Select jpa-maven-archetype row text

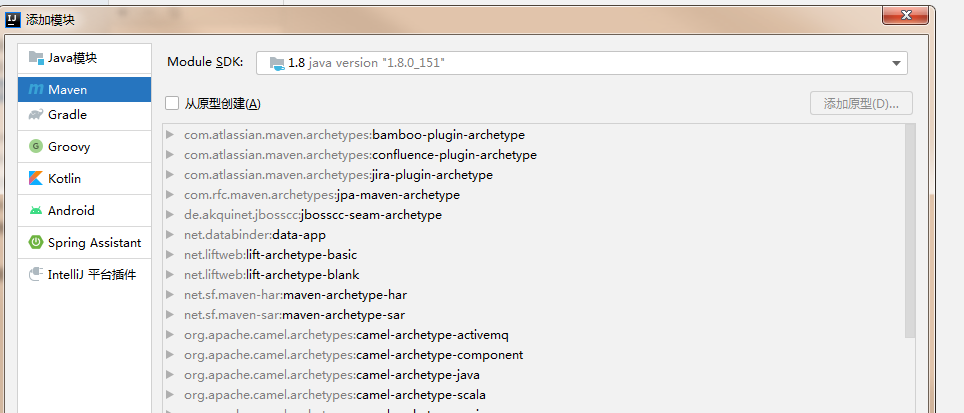[x=322, y=195]
